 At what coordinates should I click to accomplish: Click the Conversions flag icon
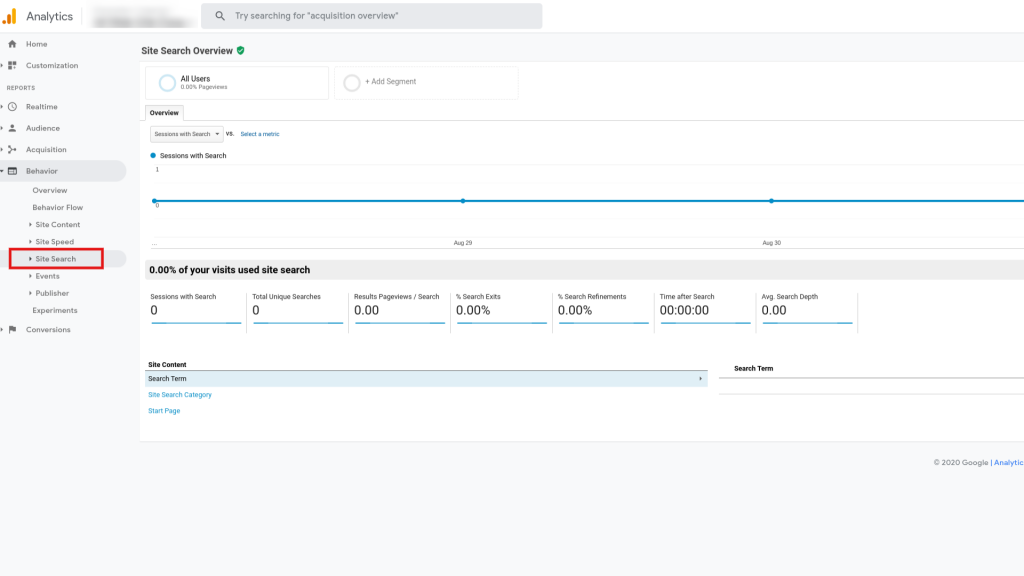(x=12, y=330)
